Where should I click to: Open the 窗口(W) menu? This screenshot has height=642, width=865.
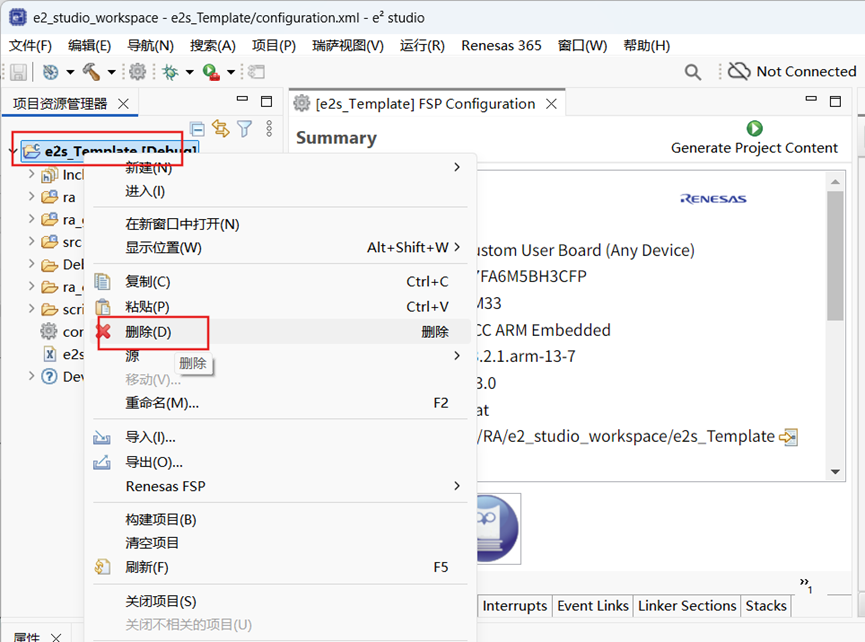[x=582, y=45]
